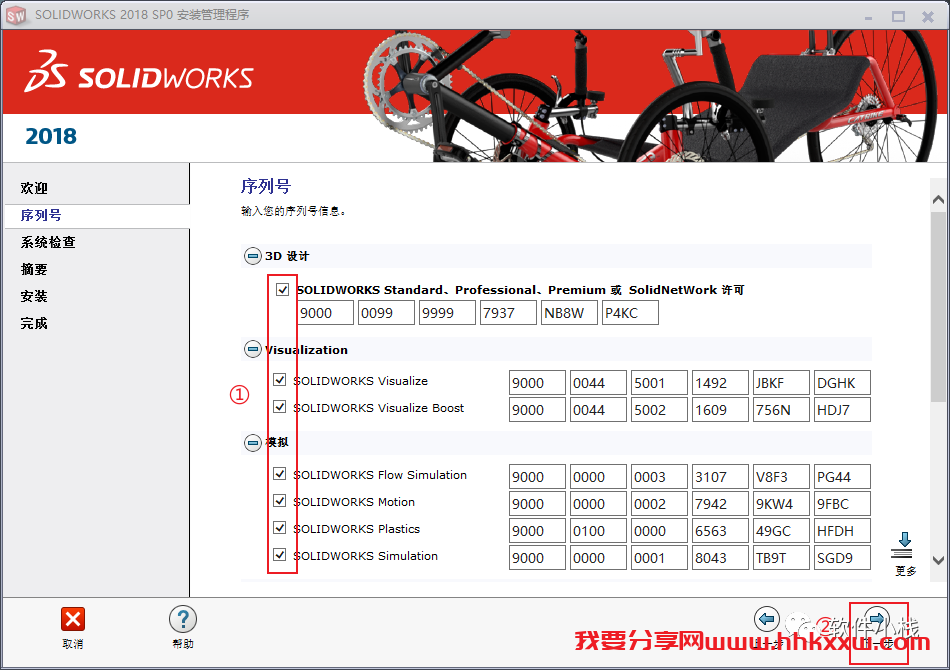Viewport: 950px width, 670px height.
Task: Click Motion serial field 9FBC
Action: [x=842, y=503]
